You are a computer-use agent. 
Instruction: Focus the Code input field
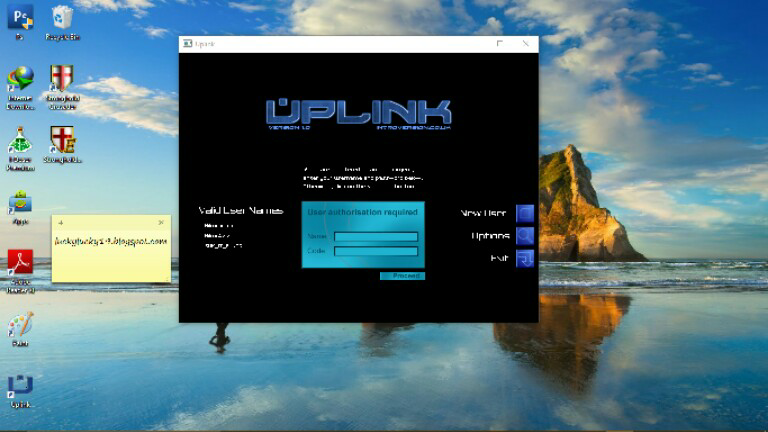coord(376,251)
